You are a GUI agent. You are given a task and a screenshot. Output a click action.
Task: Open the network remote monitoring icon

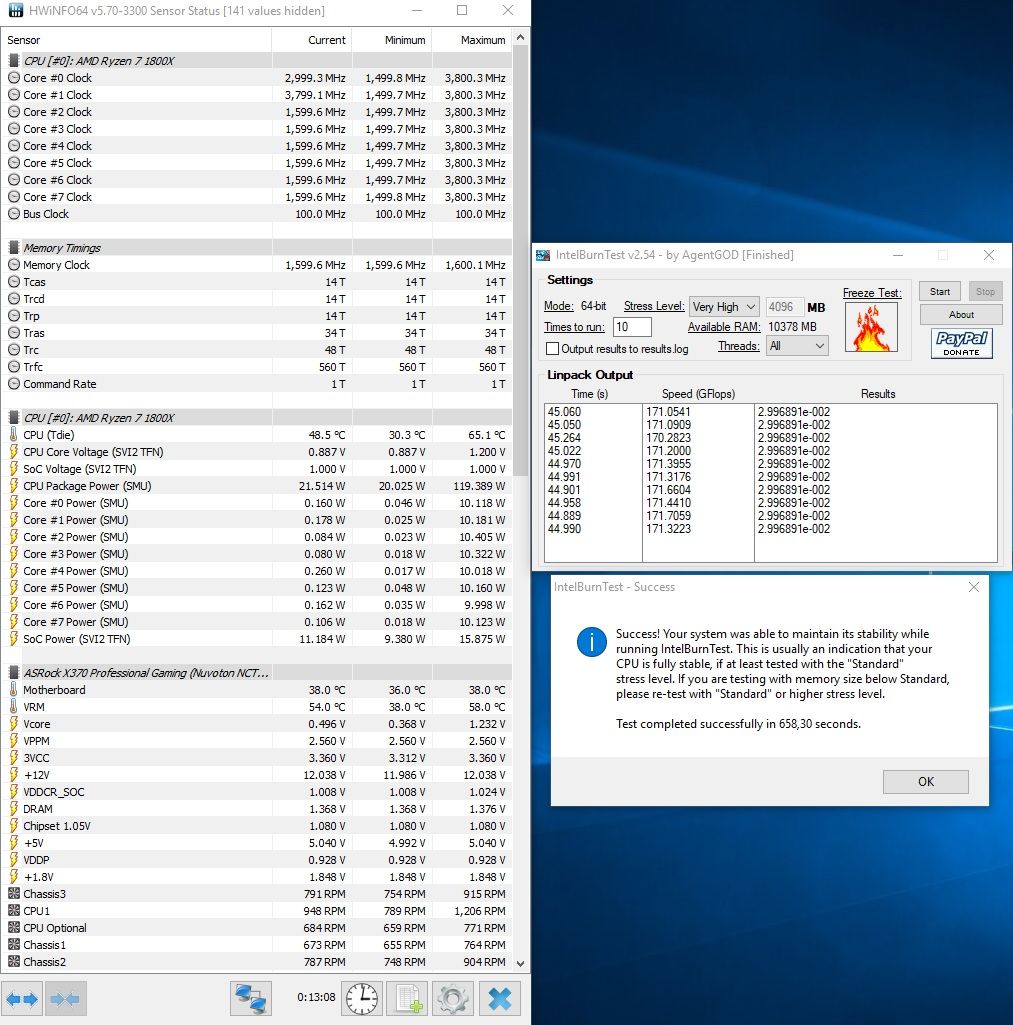point(251,999)
